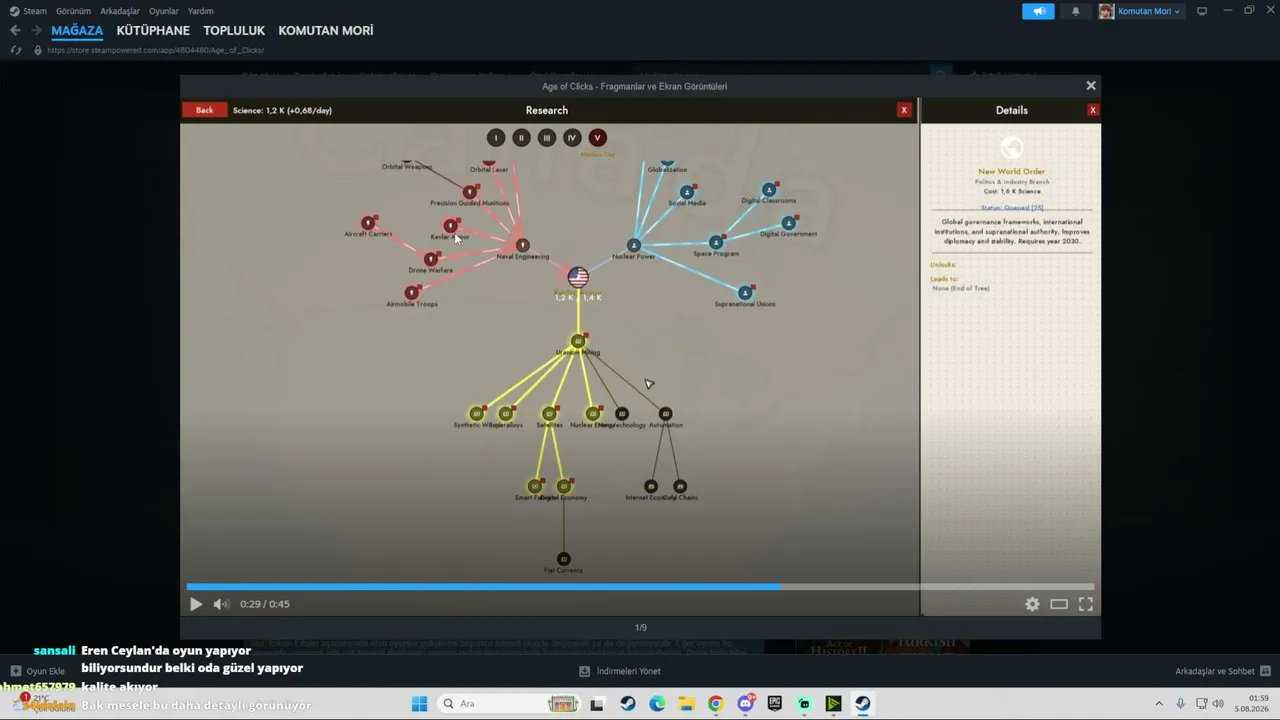Seek in the blue video progress bar
The width and height of the screenshot is (1280, 720).
[640, 587]
